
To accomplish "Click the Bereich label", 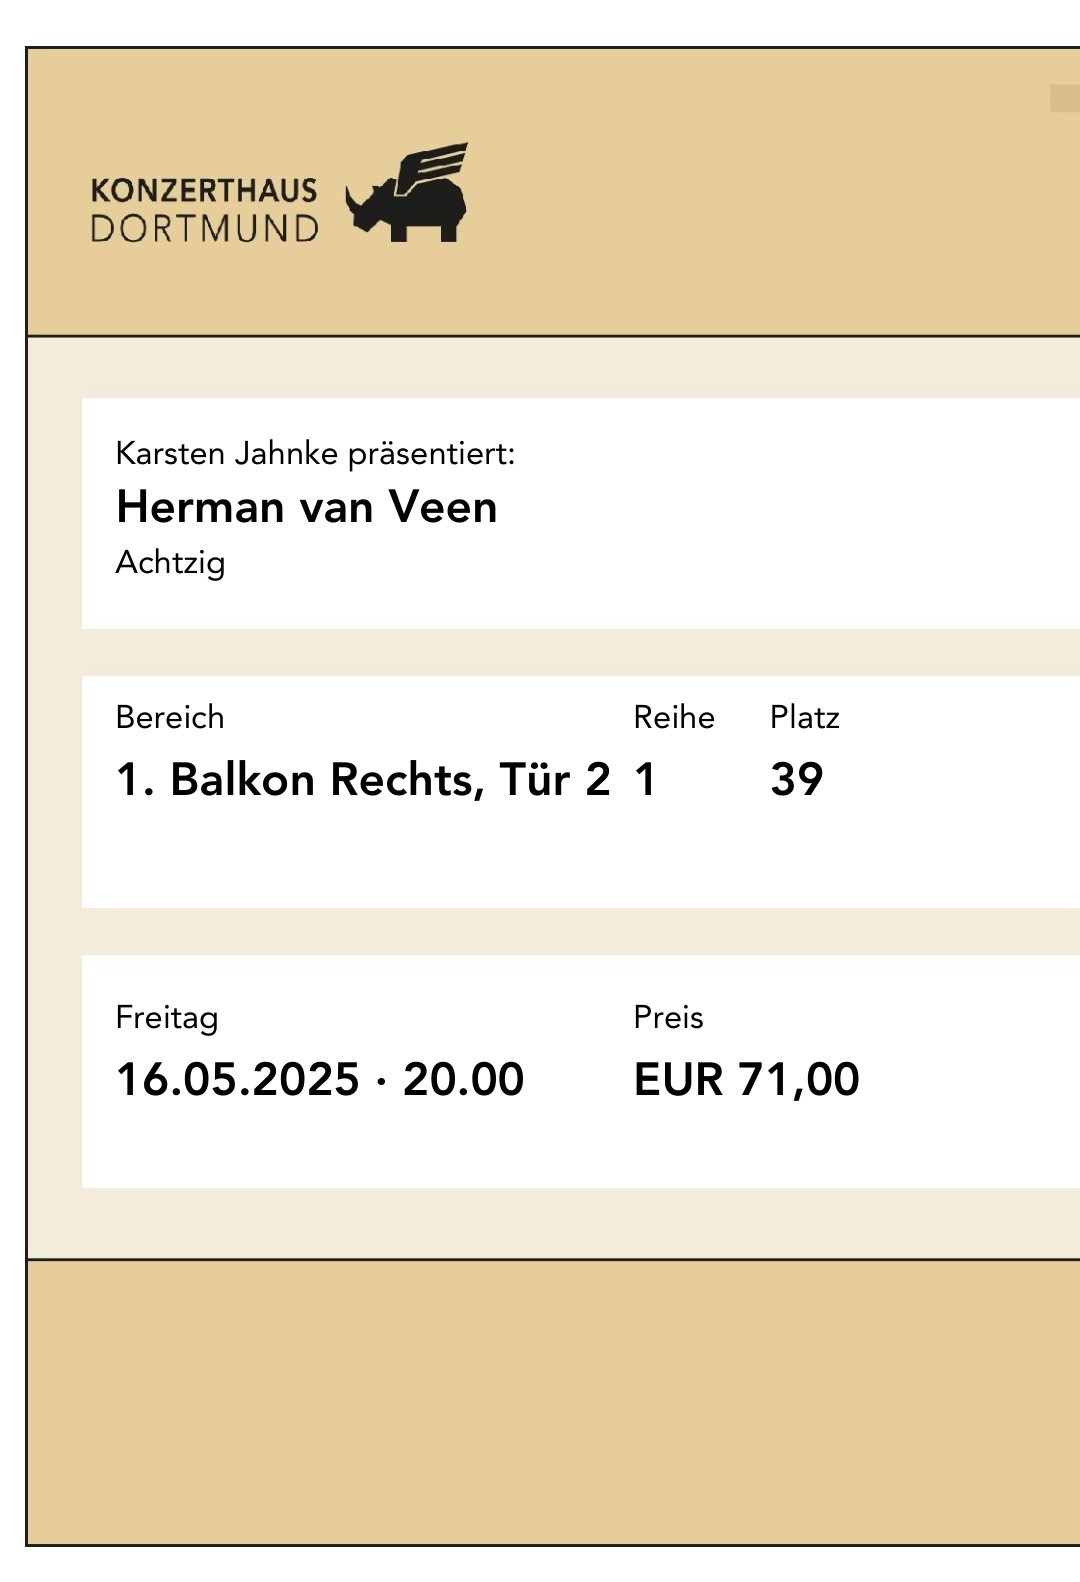I will [170, 717].
